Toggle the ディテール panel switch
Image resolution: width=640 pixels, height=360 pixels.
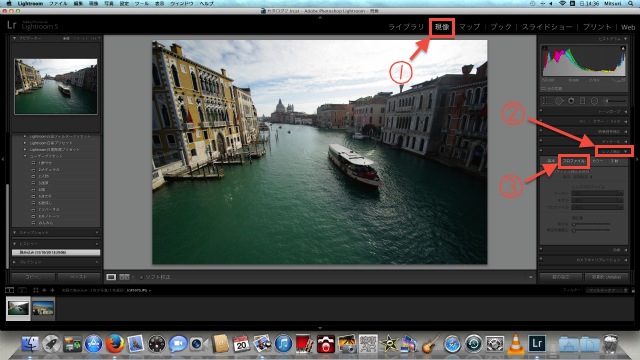point(541,141)
